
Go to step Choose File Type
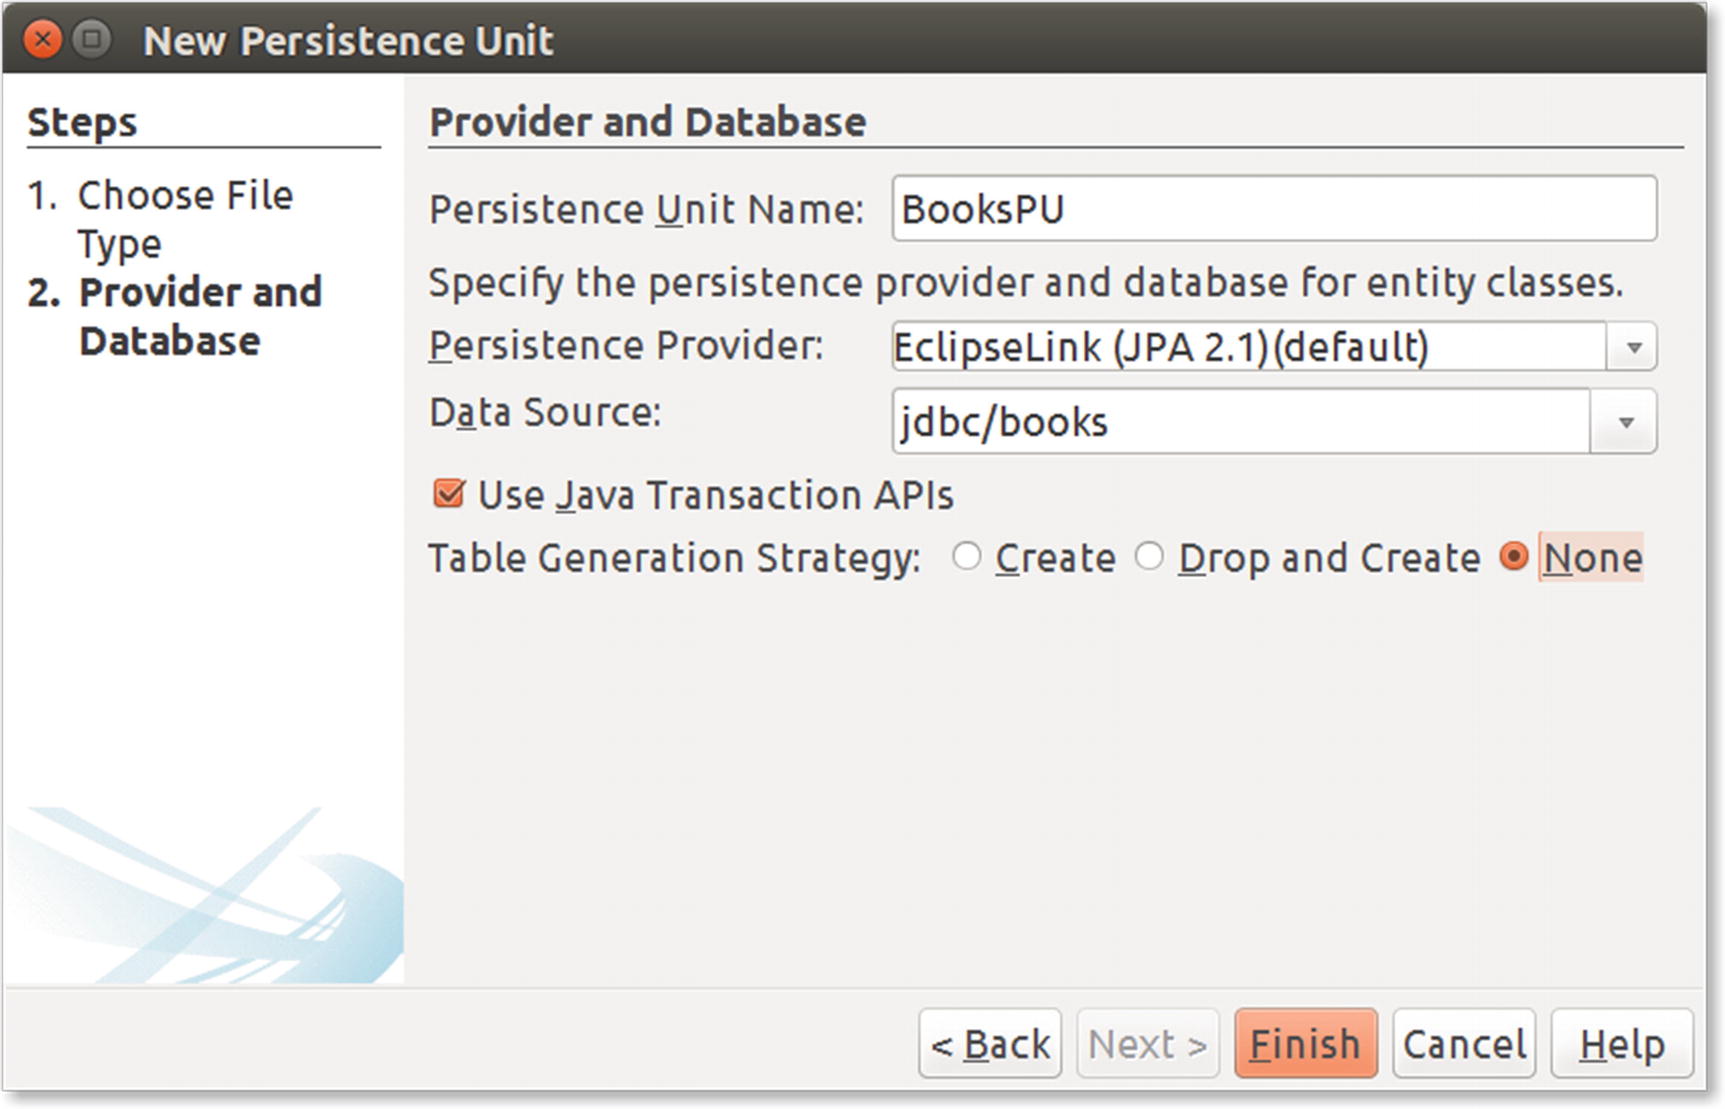click(186, 220)
